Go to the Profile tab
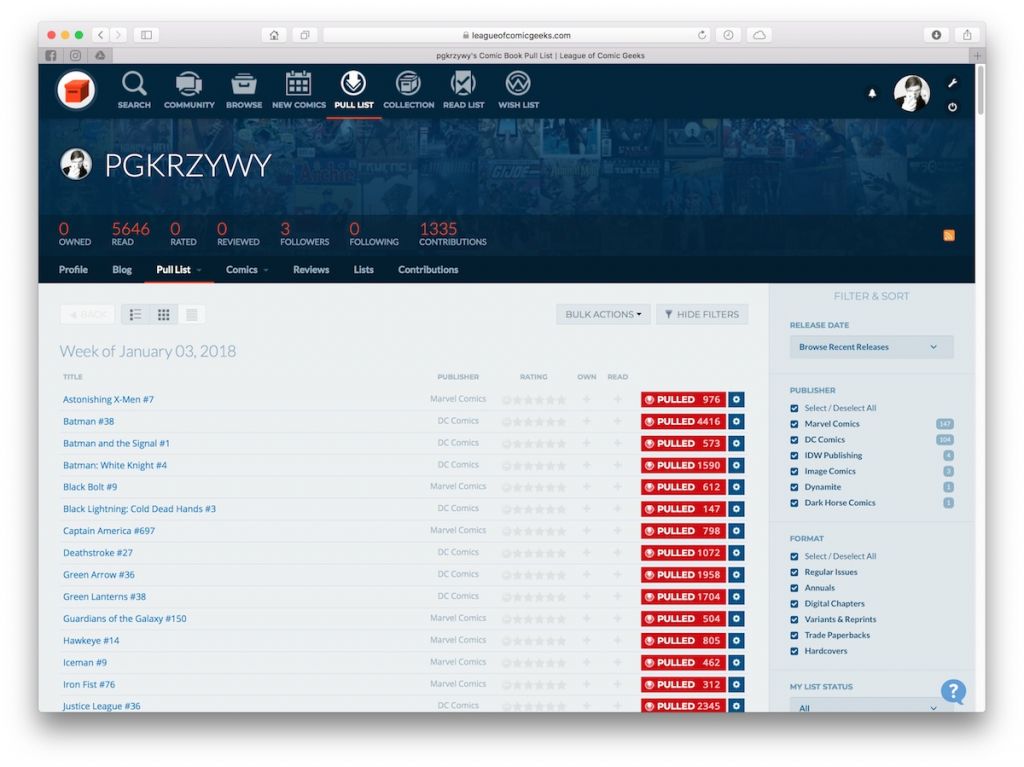Screen dimensions: 1024x767 click(x=73, y=270)
